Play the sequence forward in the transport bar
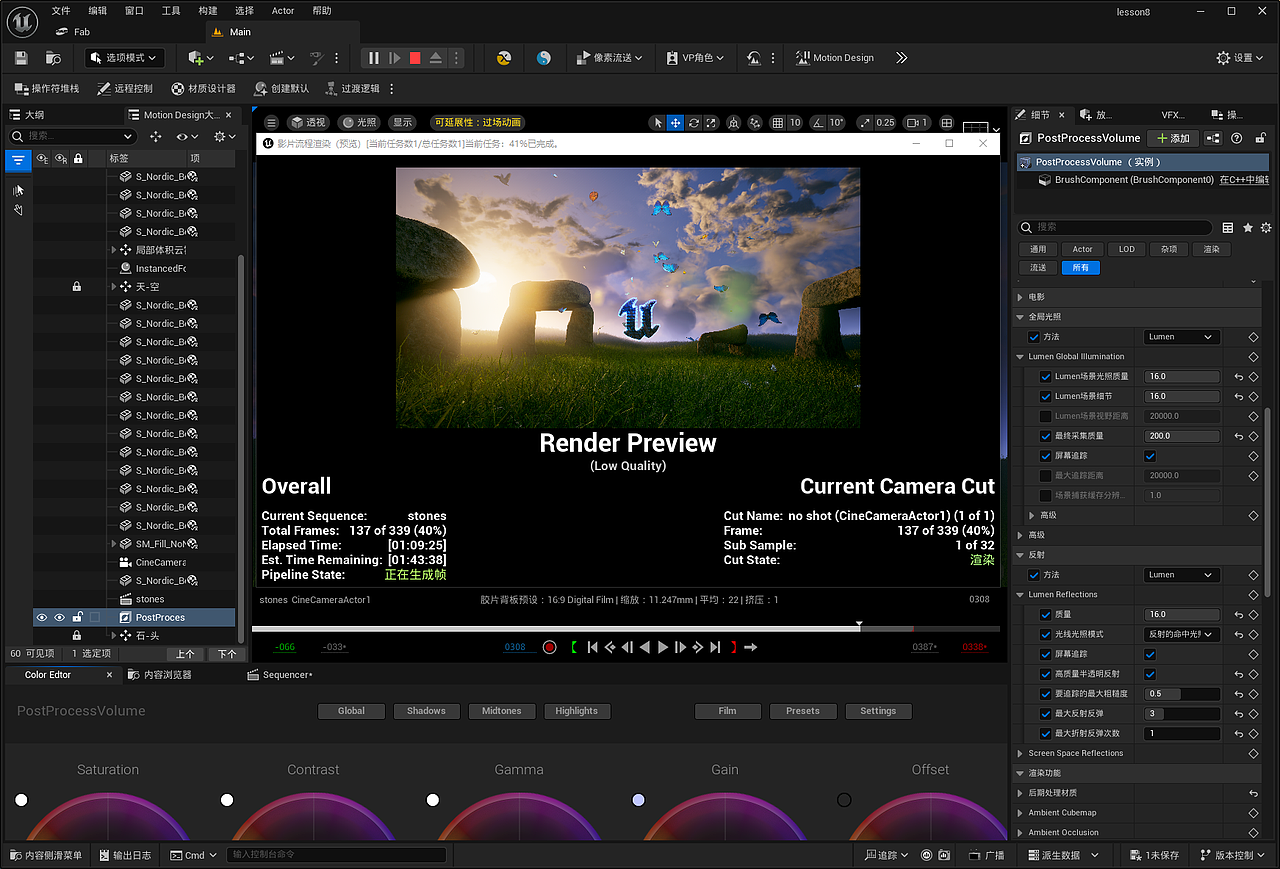The image size is (1280, 869). [x=662, y=647]
